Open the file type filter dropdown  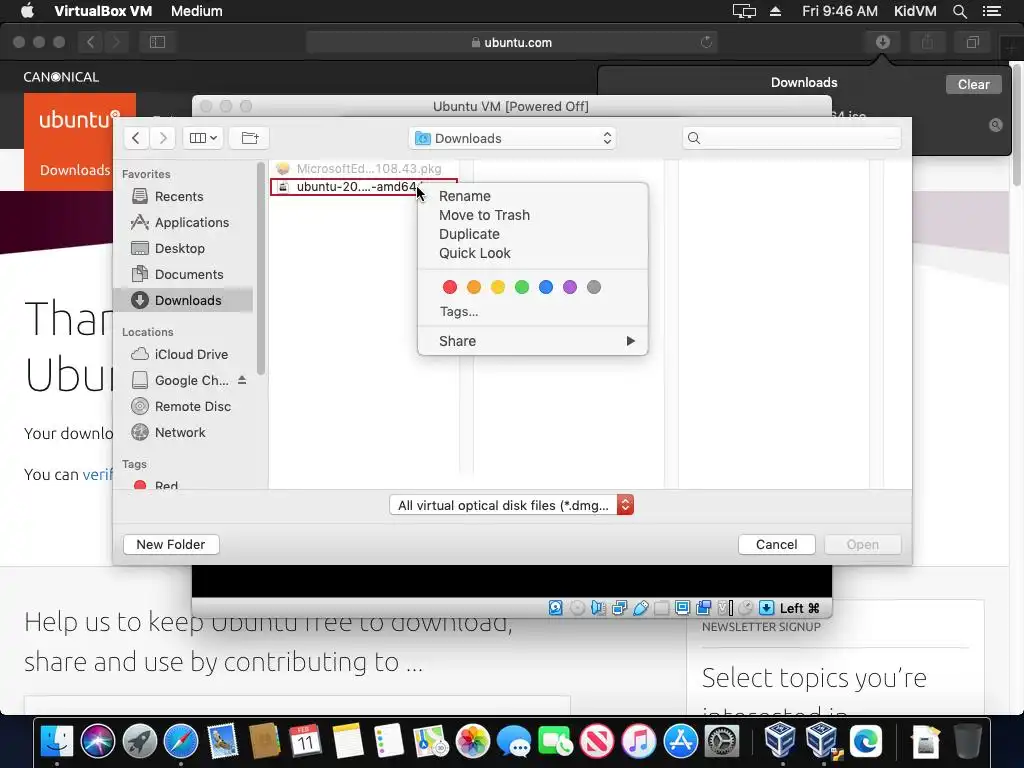coord(511,505)
